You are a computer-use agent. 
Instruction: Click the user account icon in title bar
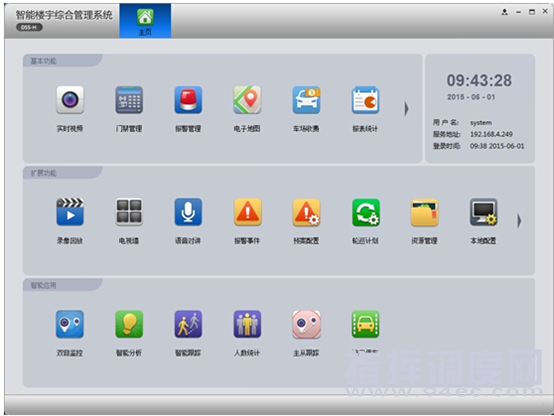pyautogui.click(x=505, y=12)
